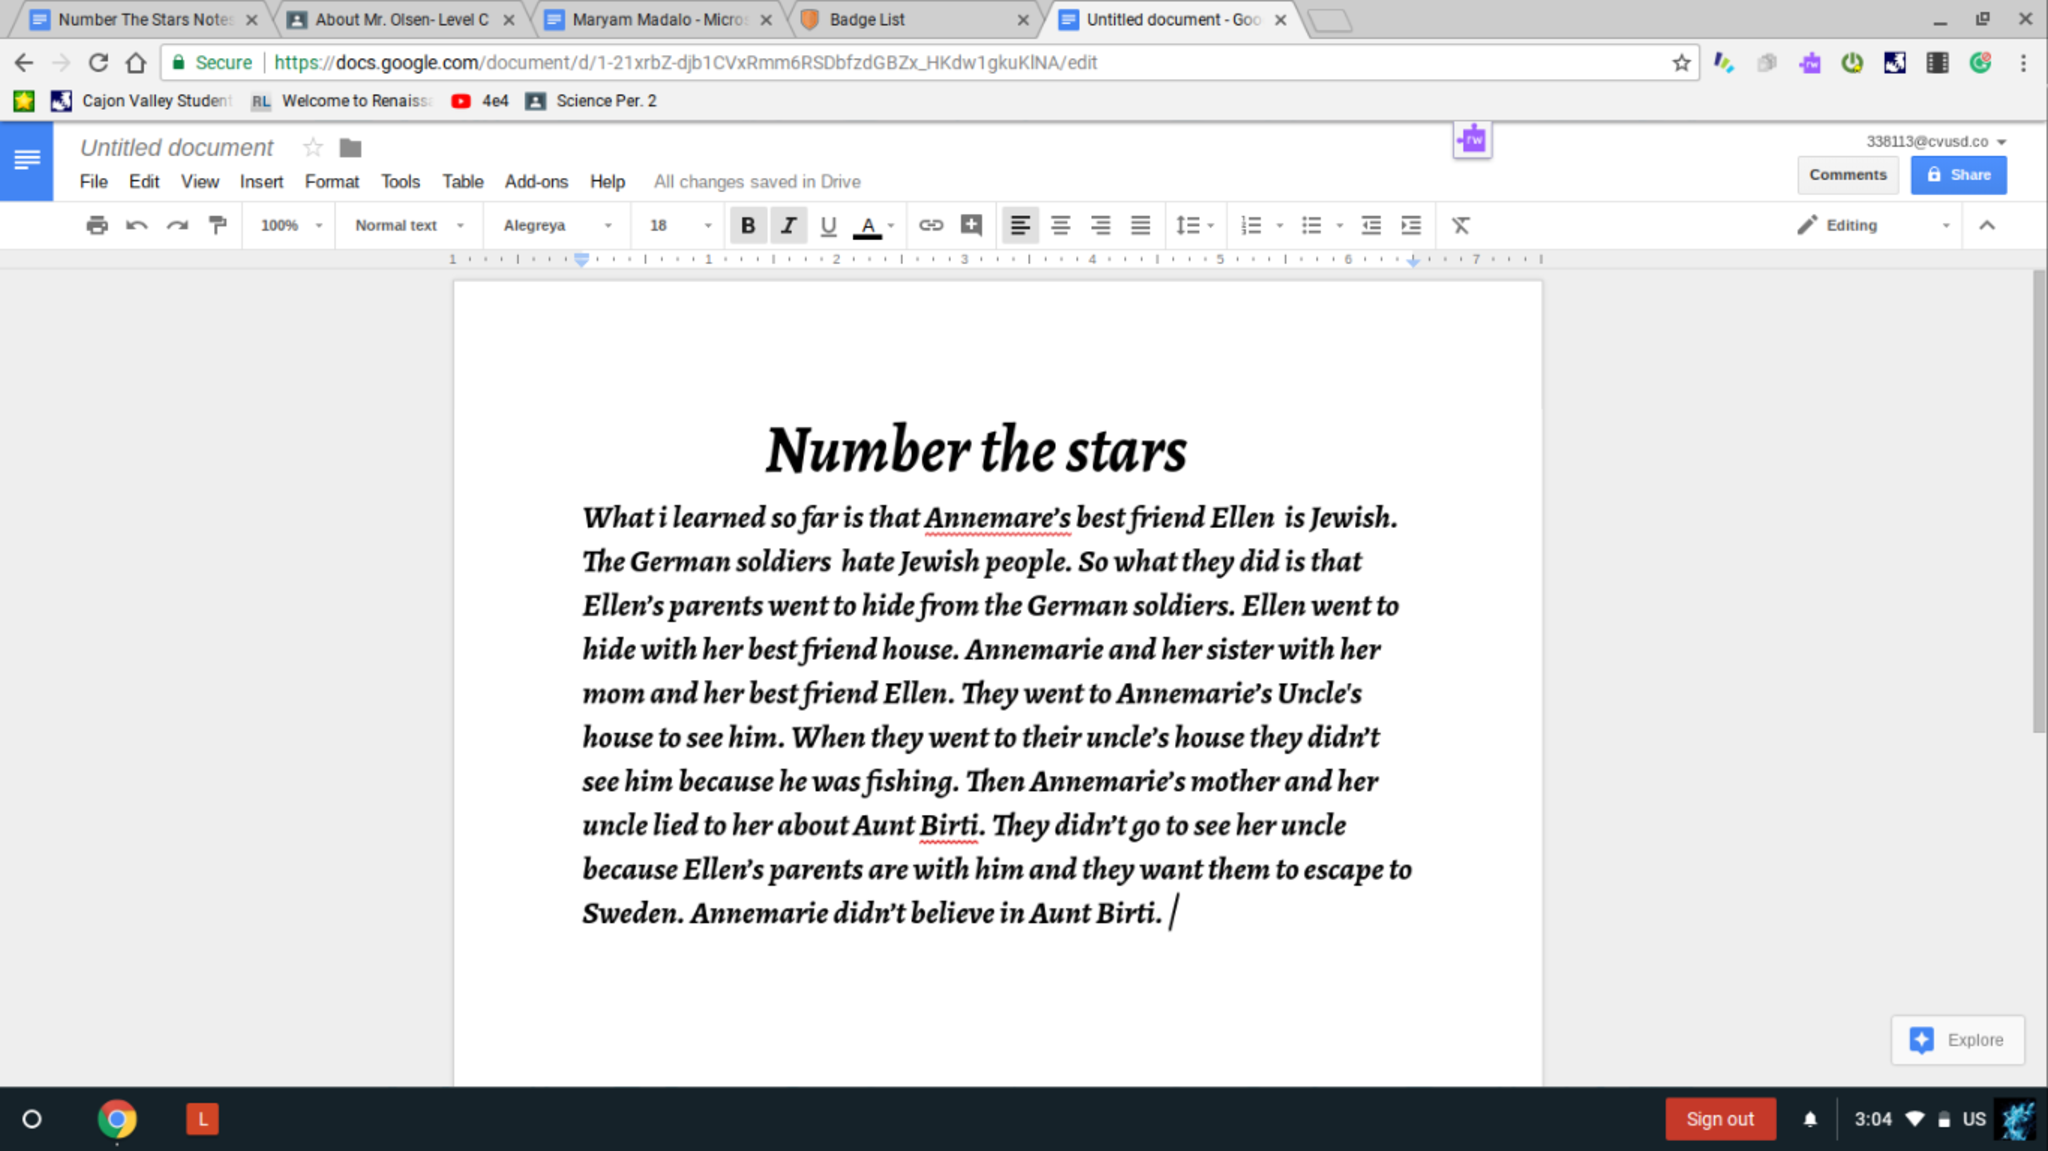The image size is (2048, 1151).
Task: Open the Comments button
Action: [x=1847, y=174]
